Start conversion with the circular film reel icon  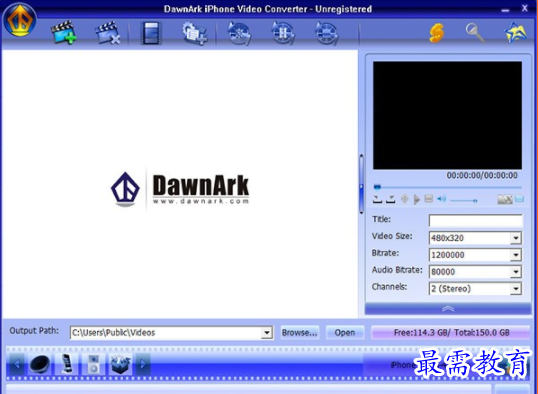[x=239, y=33]
